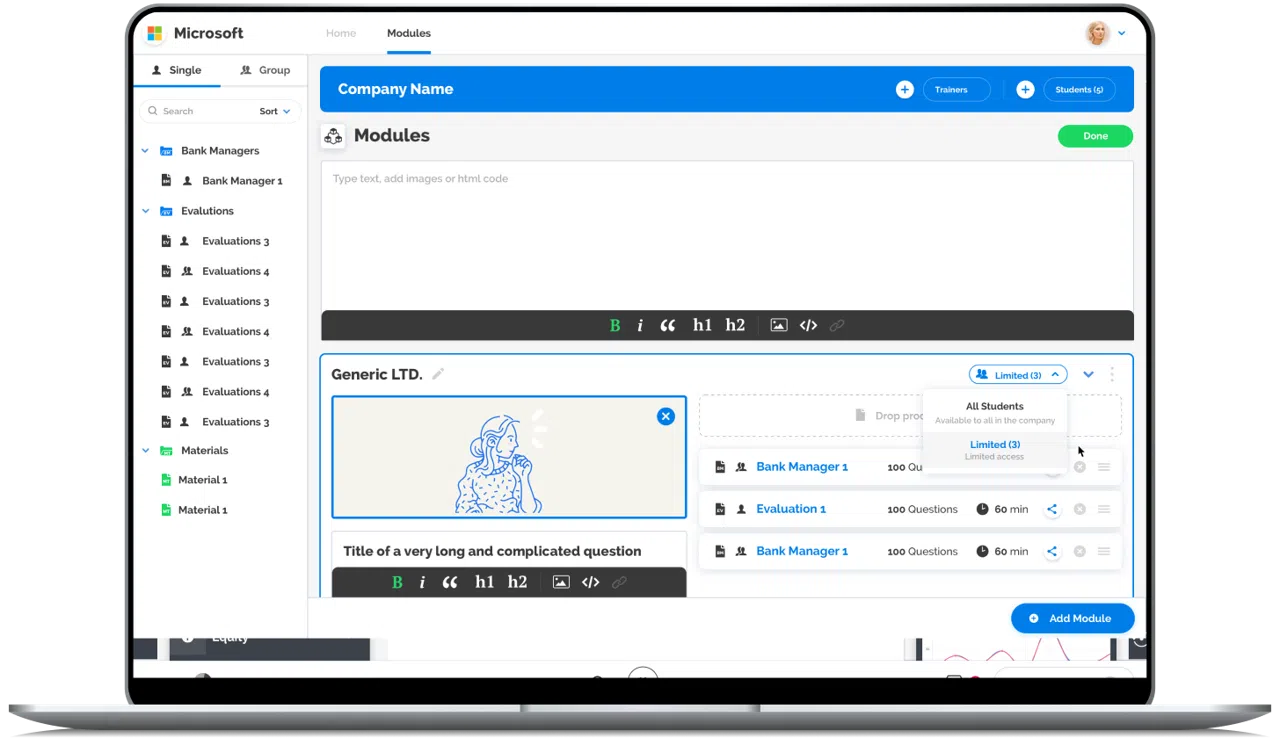1280x738 pixels.
Task: Click the Generic LTD. module title
Action: pos(377,374)
